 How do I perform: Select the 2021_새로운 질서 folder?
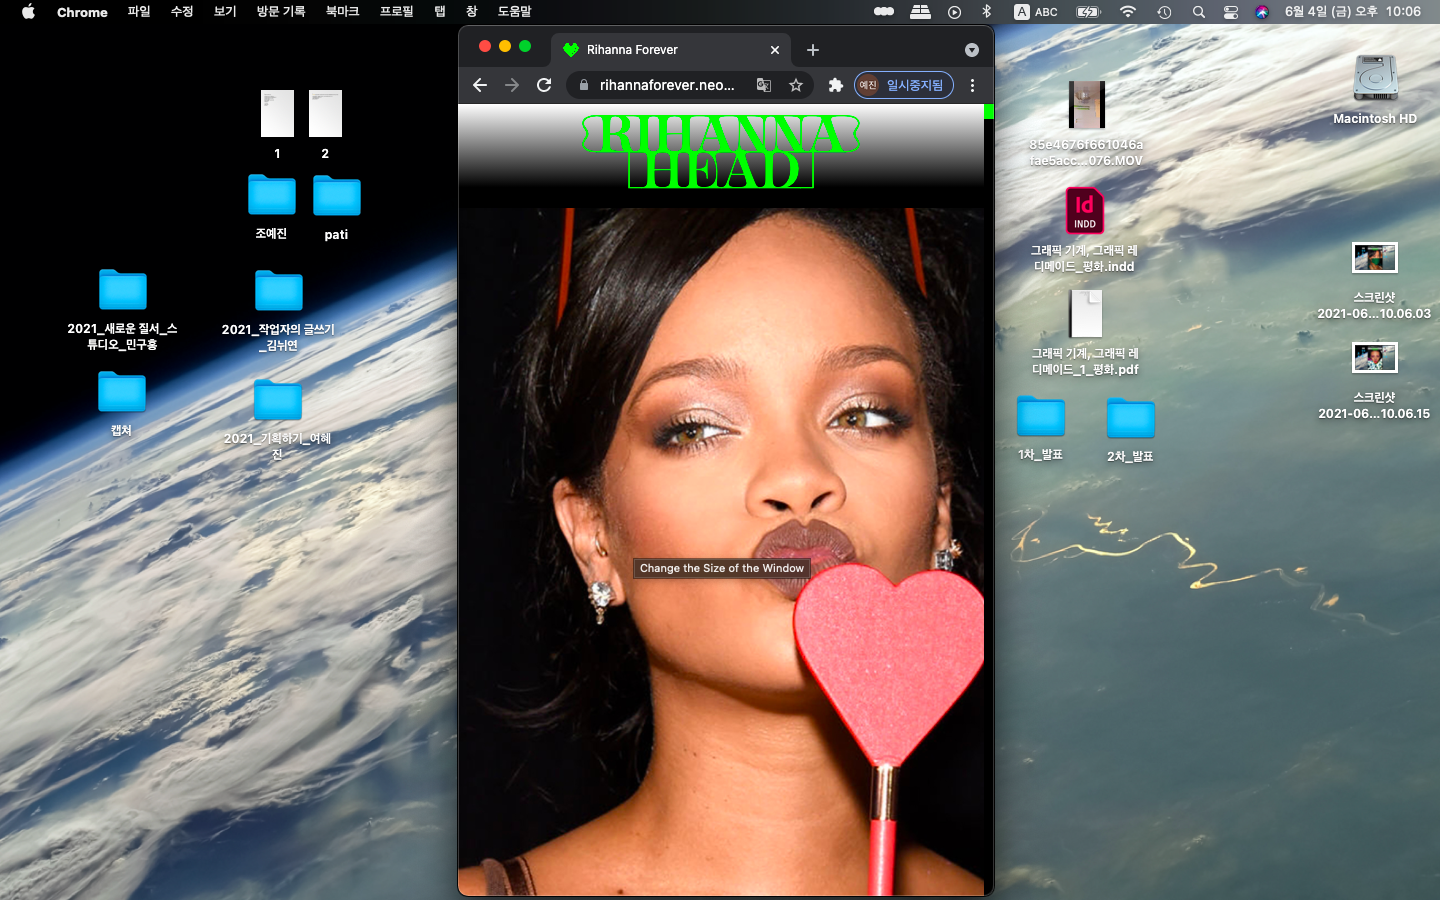123,290
